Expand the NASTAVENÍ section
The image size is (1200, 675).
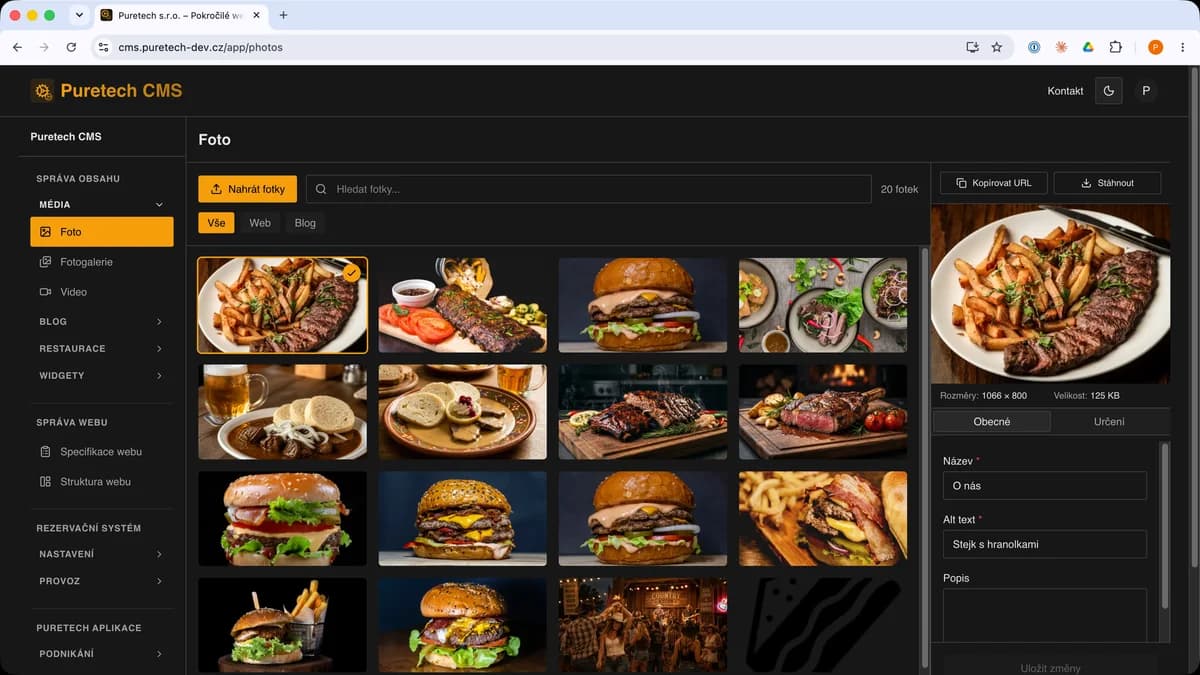102,554
